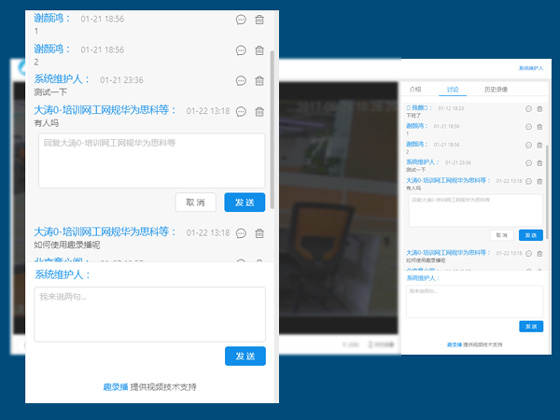
Task: Click reply icon on 有人吗 comment
Action: (x=241, y=112)
